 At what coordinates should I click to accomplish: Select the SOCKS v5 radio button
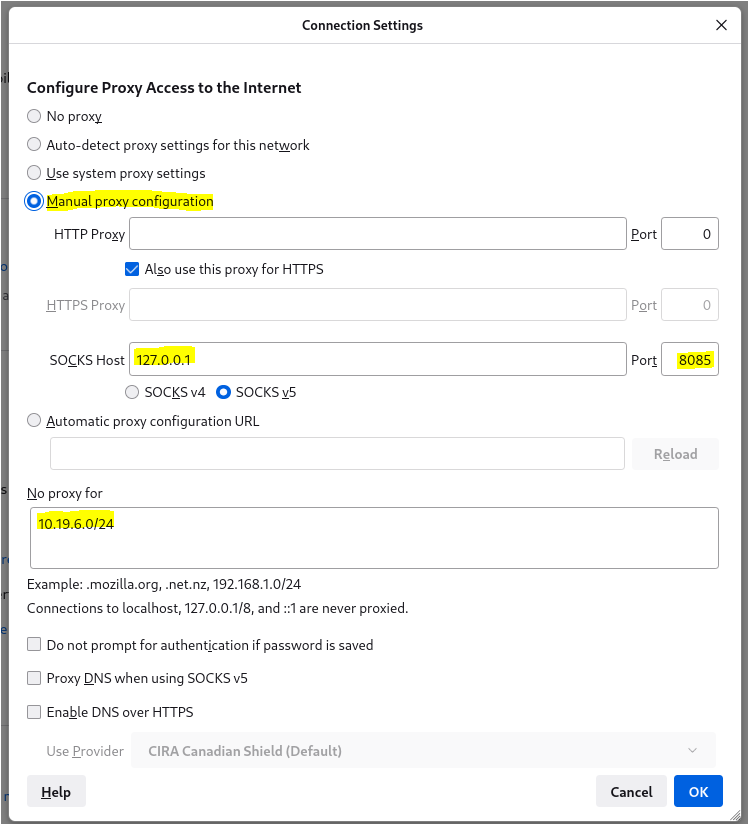click(224, 392)
